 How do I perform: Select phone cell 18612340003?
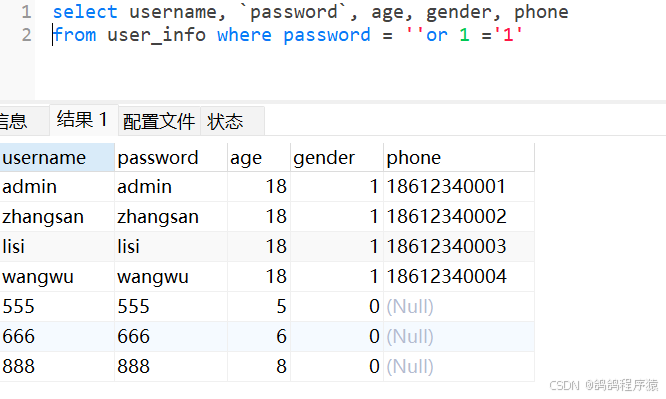click(x=459, y=246)
